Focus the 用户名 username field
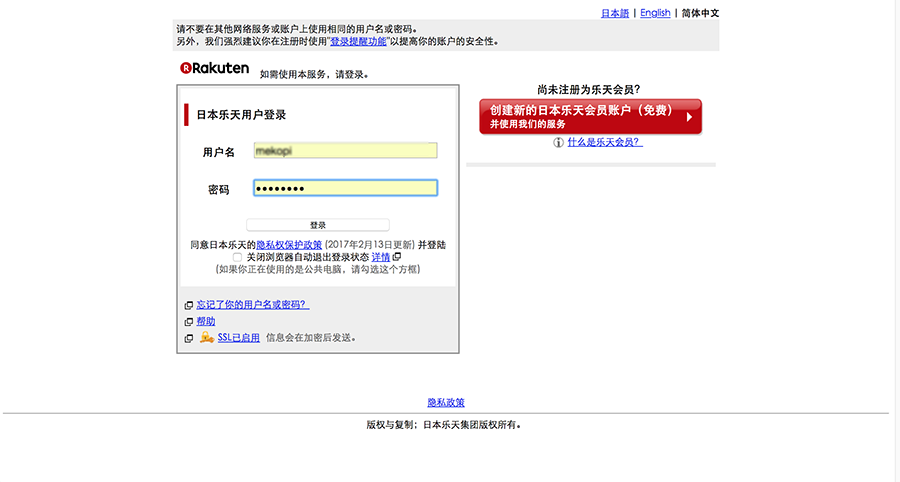900x482 pixels. pyautogui.click(x=346, y=150)
